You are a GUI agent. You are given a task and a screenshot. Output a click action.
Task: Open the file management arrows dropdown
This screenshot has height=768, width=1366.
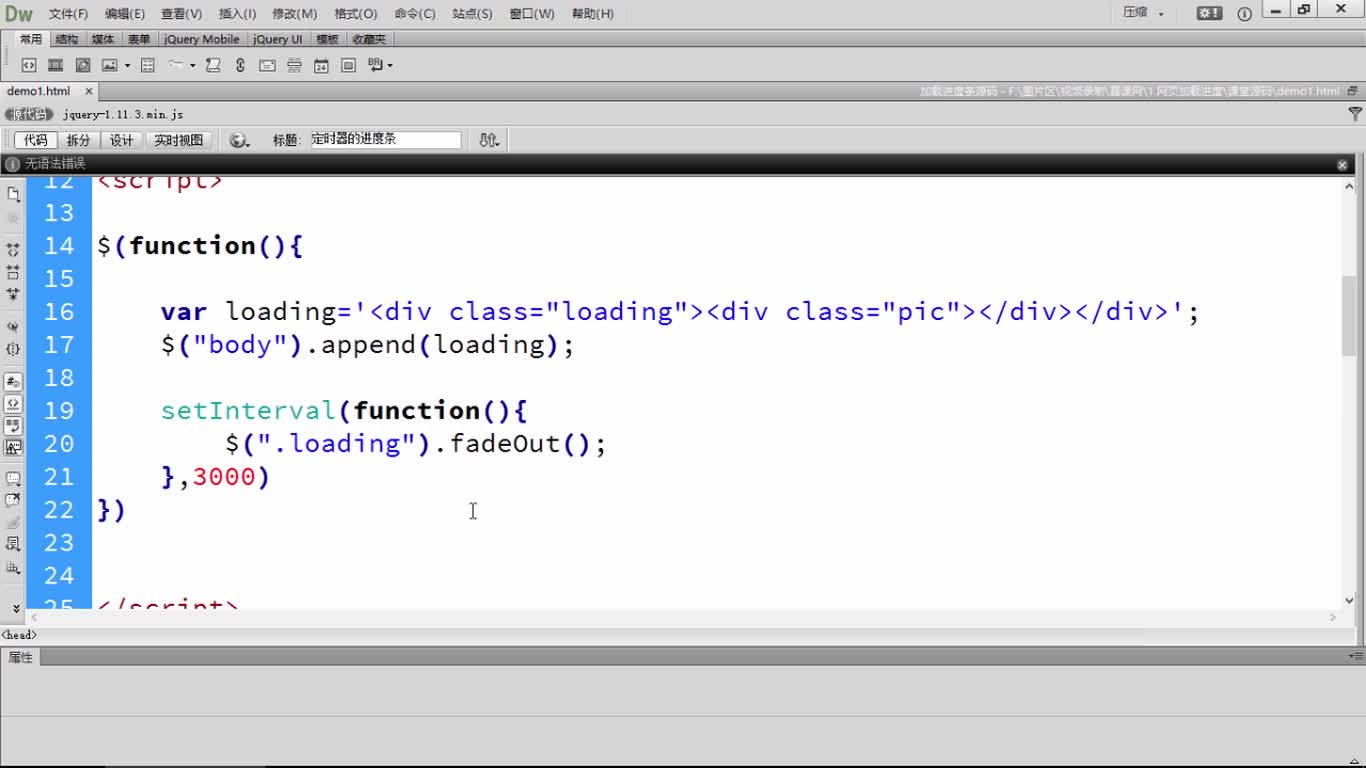[x=489, y=141]
